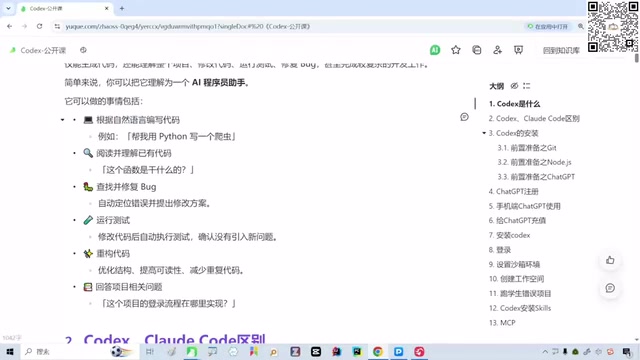Go to outline item 8. 登录

500,250
